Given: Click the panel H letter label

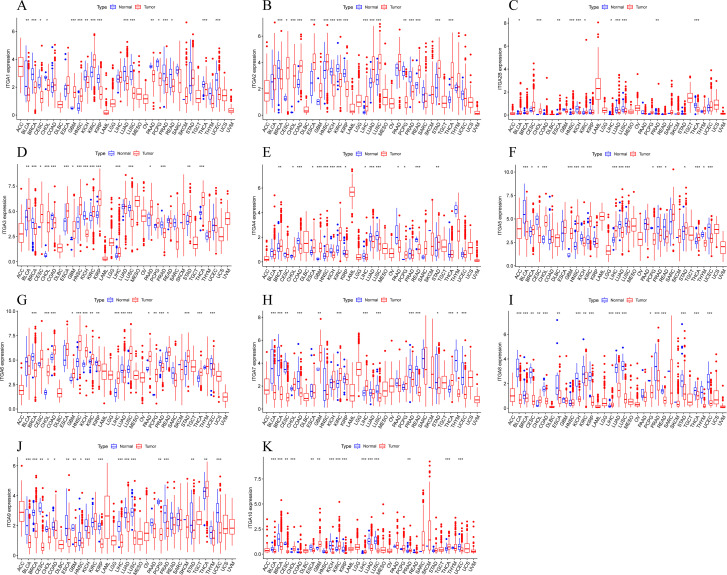Looking at the screenshot, I should 266,298.
